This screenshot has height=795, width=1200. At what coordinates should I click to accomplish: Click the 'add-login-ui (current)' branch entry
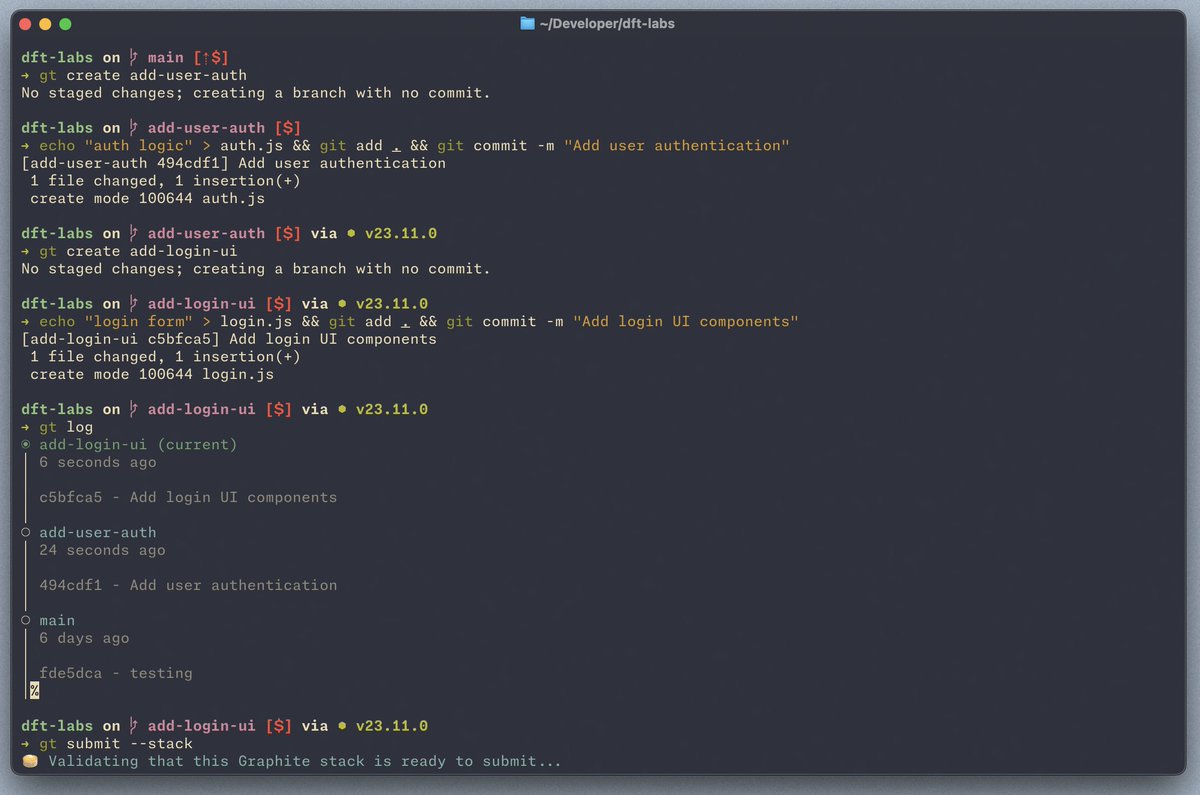138,444
